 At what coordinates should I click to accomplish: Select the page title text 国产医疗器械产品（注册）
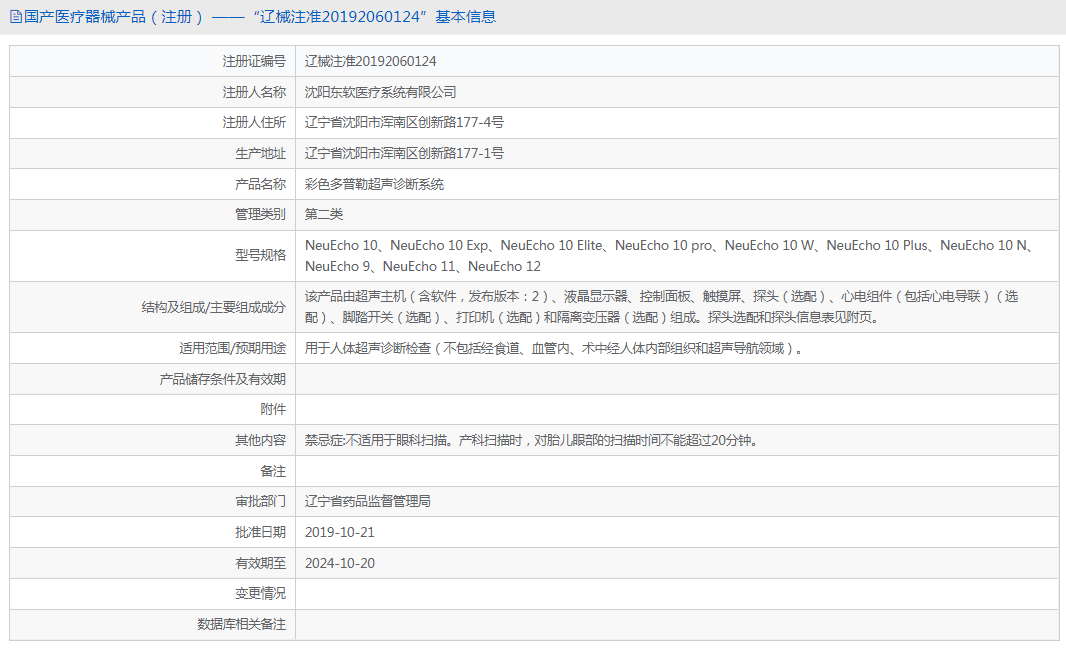click(x=114, y=17)
